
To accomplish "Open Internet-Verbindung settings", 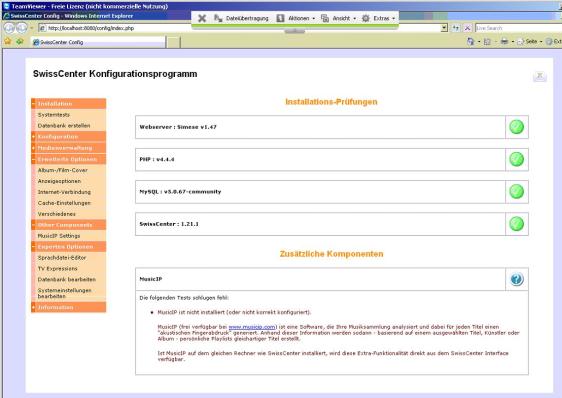I will coord(64,192).
